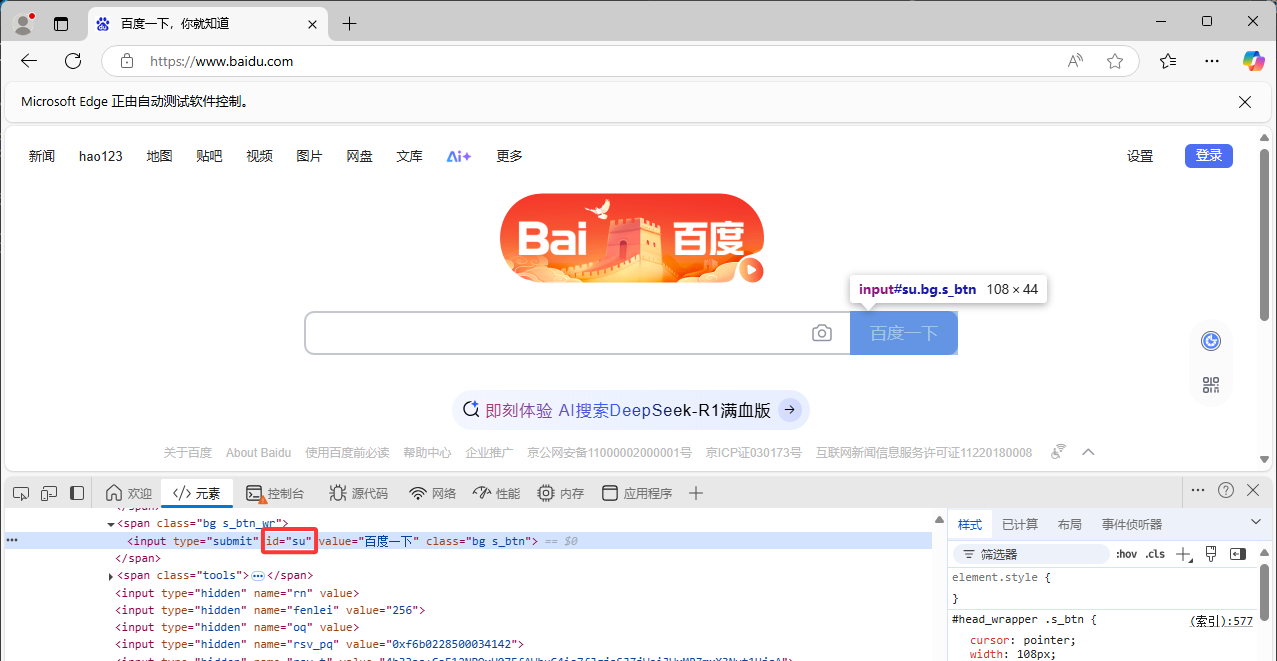Open a new browser tab
This screenshot has height=661, width=1277.
coord(349,23)
